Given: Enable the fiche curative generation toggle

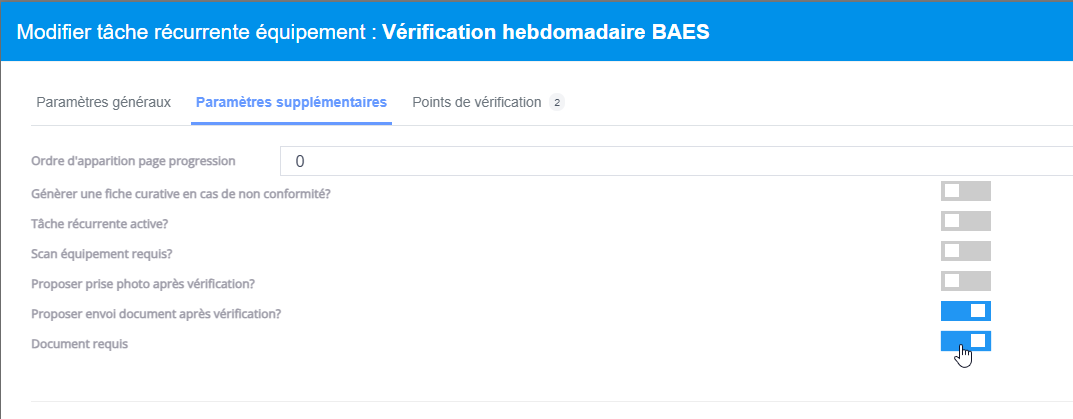Looking at the screenshot, I should tap(965, 191).
